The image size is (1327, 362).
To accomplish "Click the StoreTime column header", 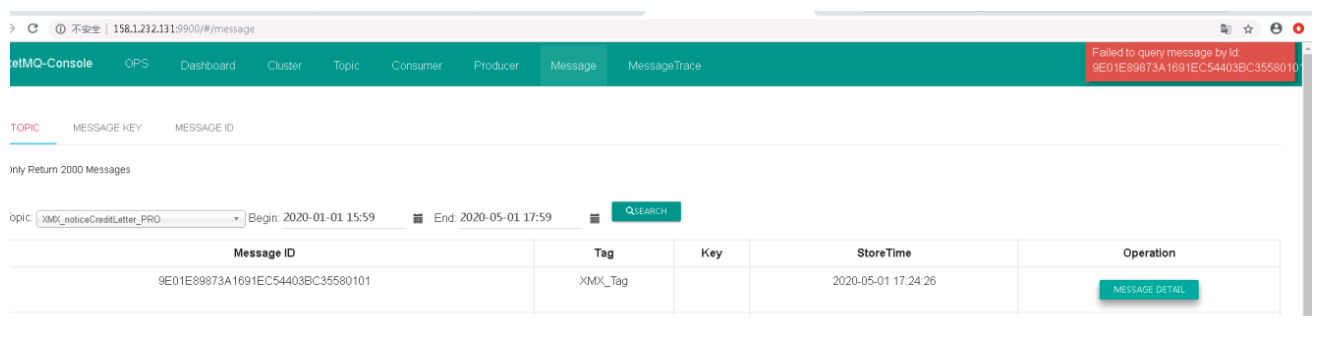I will (x=884, y=254).
